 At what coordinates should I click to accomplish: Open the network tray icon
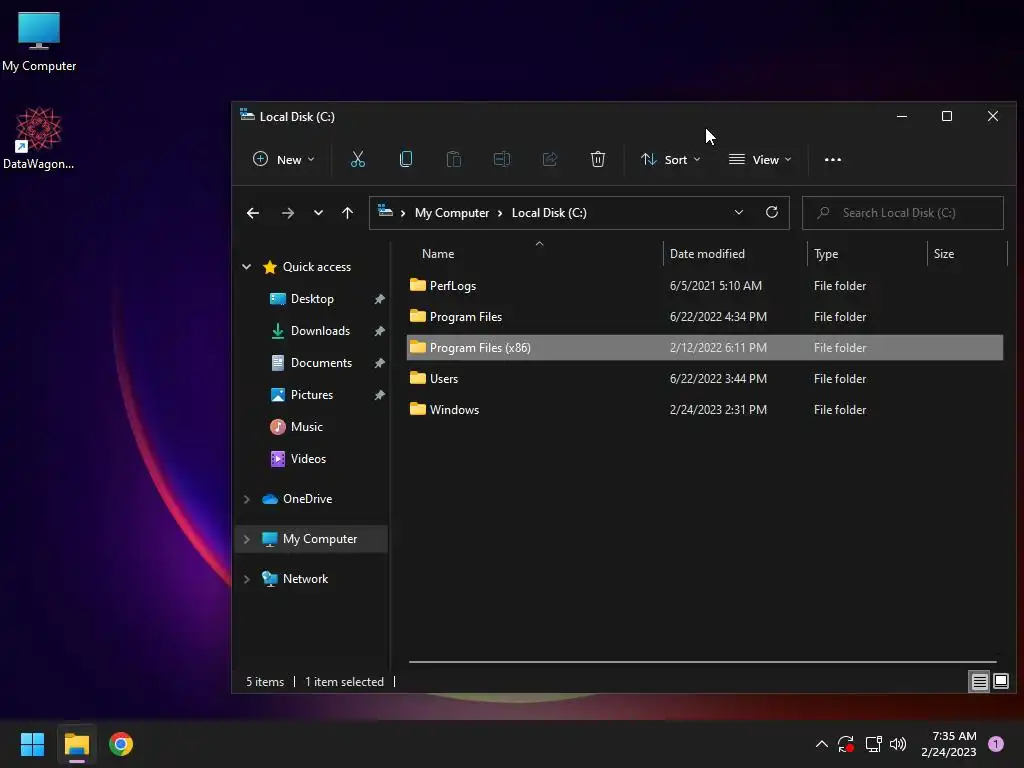(873, 744)
